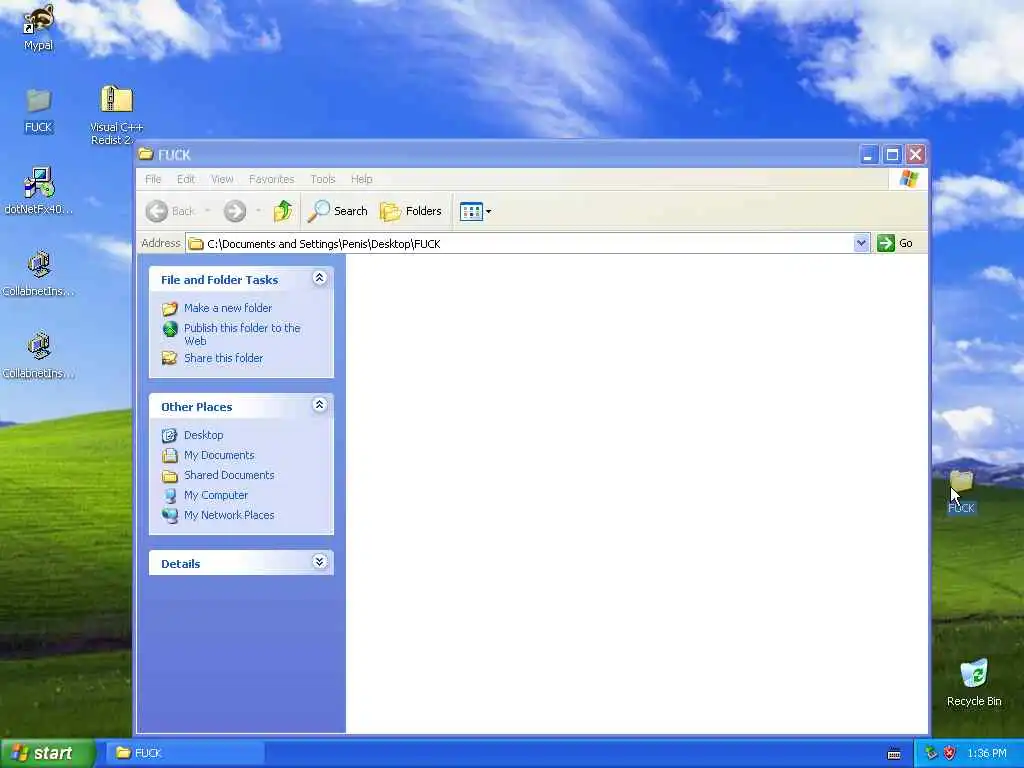Screen dimensions: 1024x768
Task: Click Make a new folder link
Action: pos(227,308)
